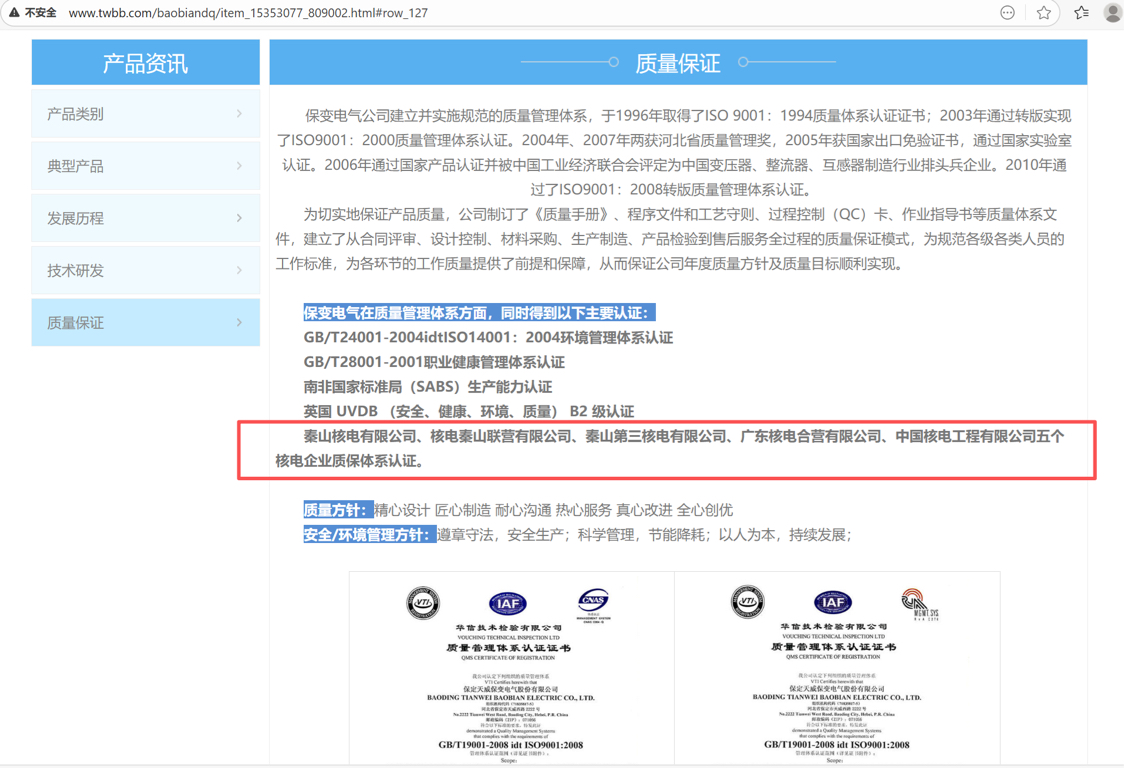This screenshot has height=768, width=1124.
Task: Open the favorites list icon
Action: (1081, 12)
